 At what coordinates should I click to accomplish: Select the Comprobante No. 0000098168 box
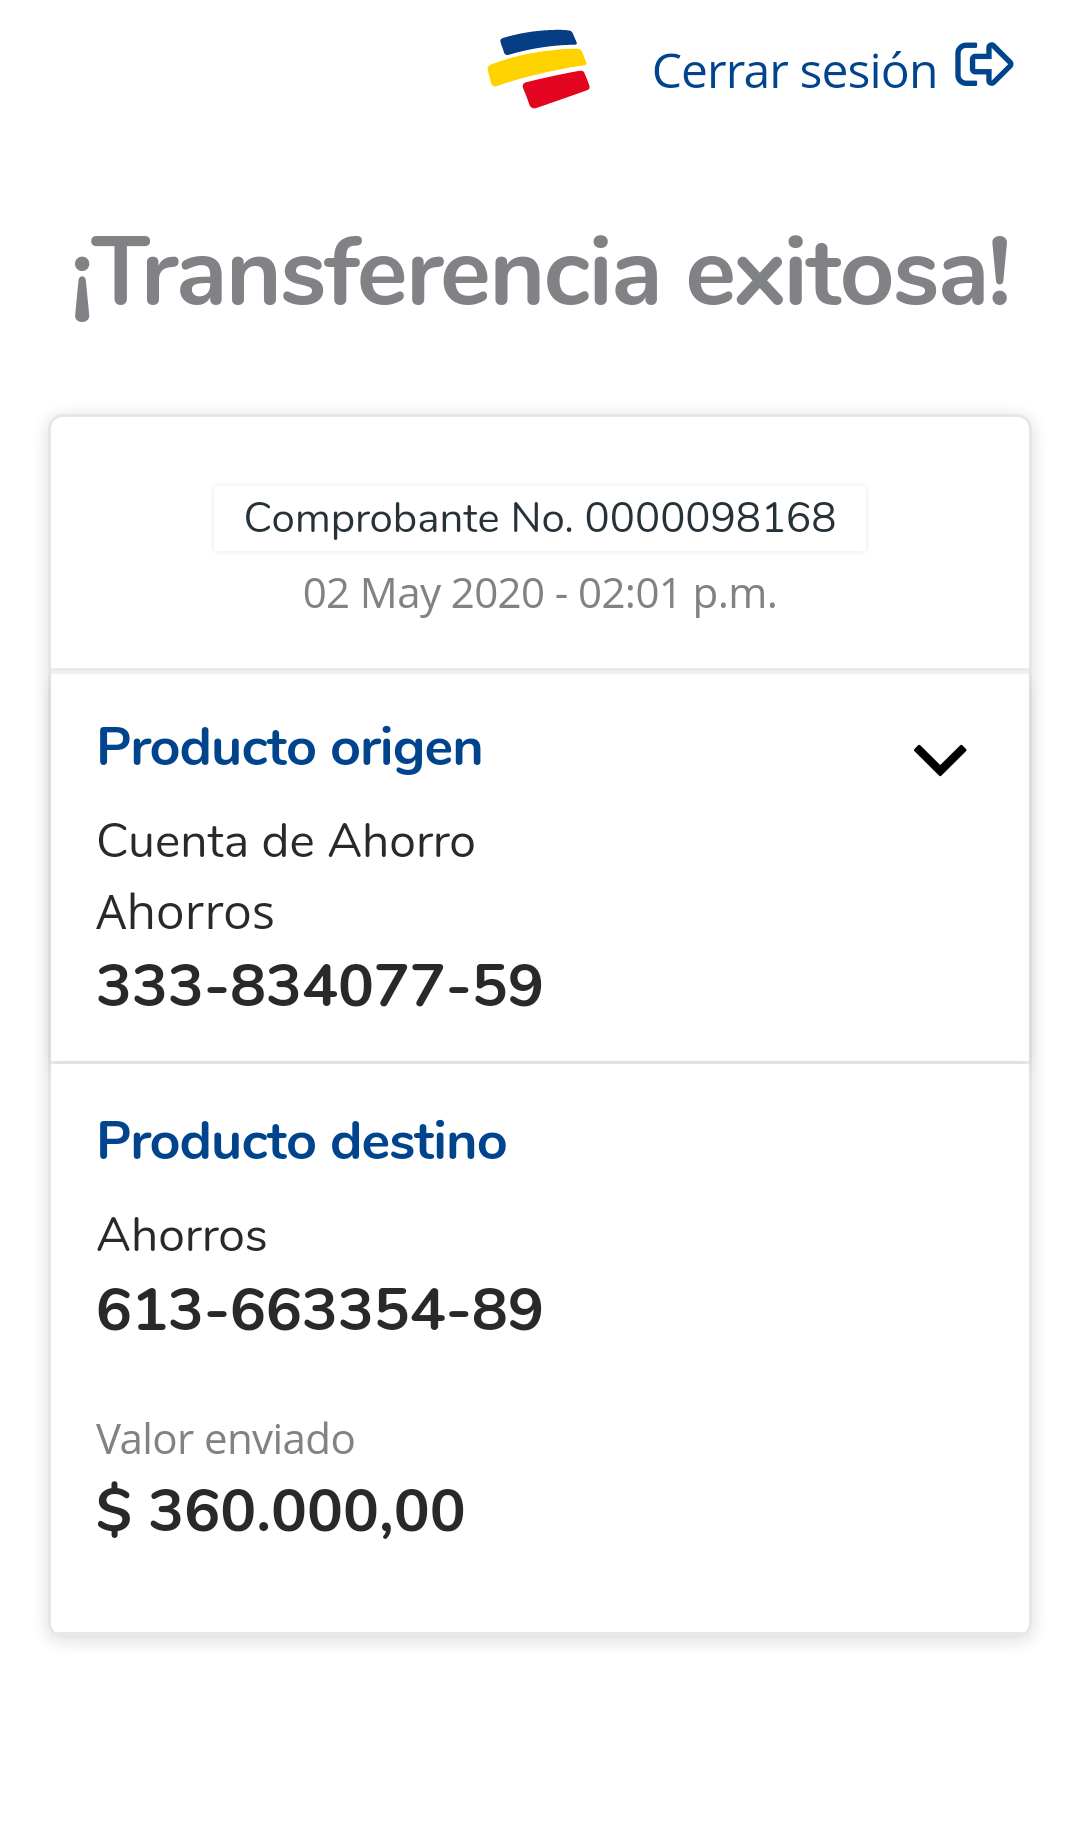[540, 518]
